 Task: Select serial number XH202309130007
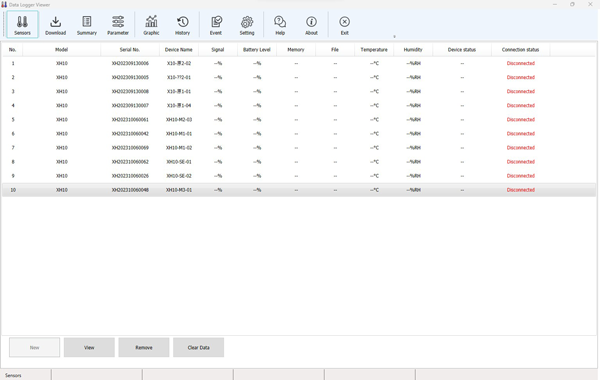130,105
